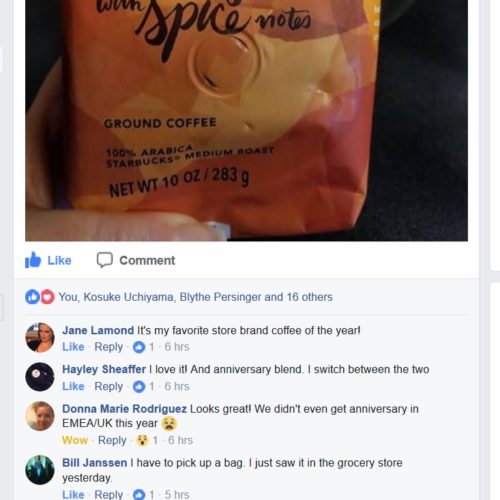The width and height of the screenshot is (500, 500).
Task: Show the '16 others' who reacted
Action: coord(310,297)
